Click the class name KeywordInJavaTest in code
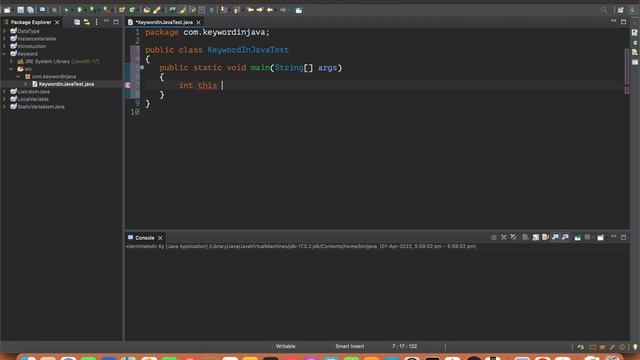Screen dimensions: 640x360 [248, 50]
